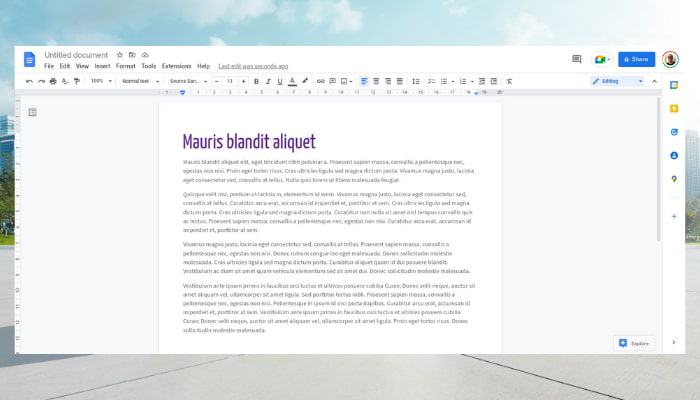The height and width of the screenshot is (400, 700).
Task: Open Last edit was seconds ago link
Action: 253,66
